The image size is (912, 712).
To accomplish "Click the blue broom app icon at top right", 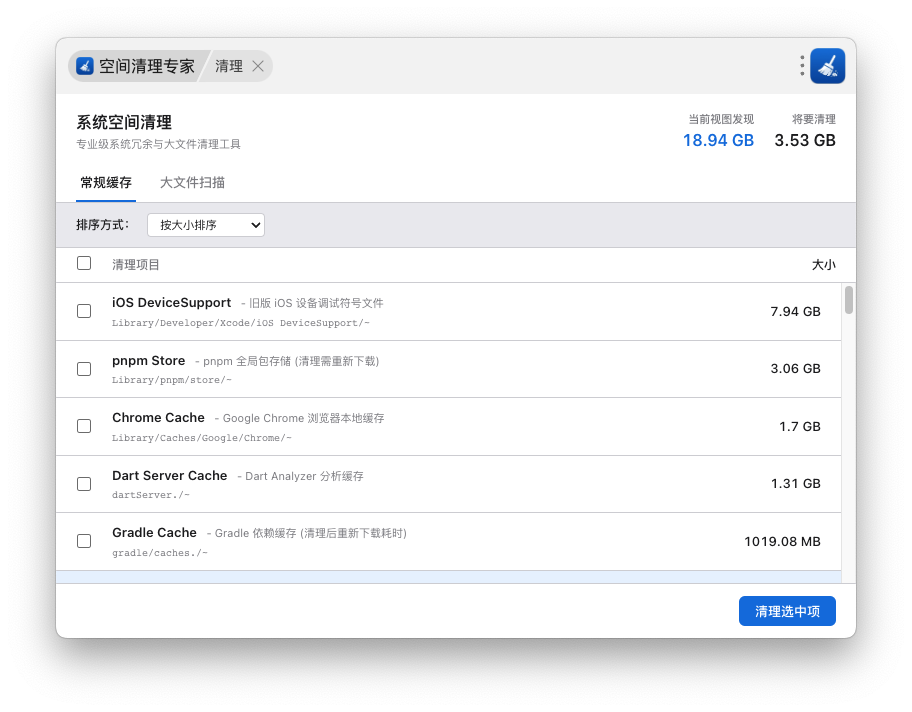I will [x=827, y=66].
